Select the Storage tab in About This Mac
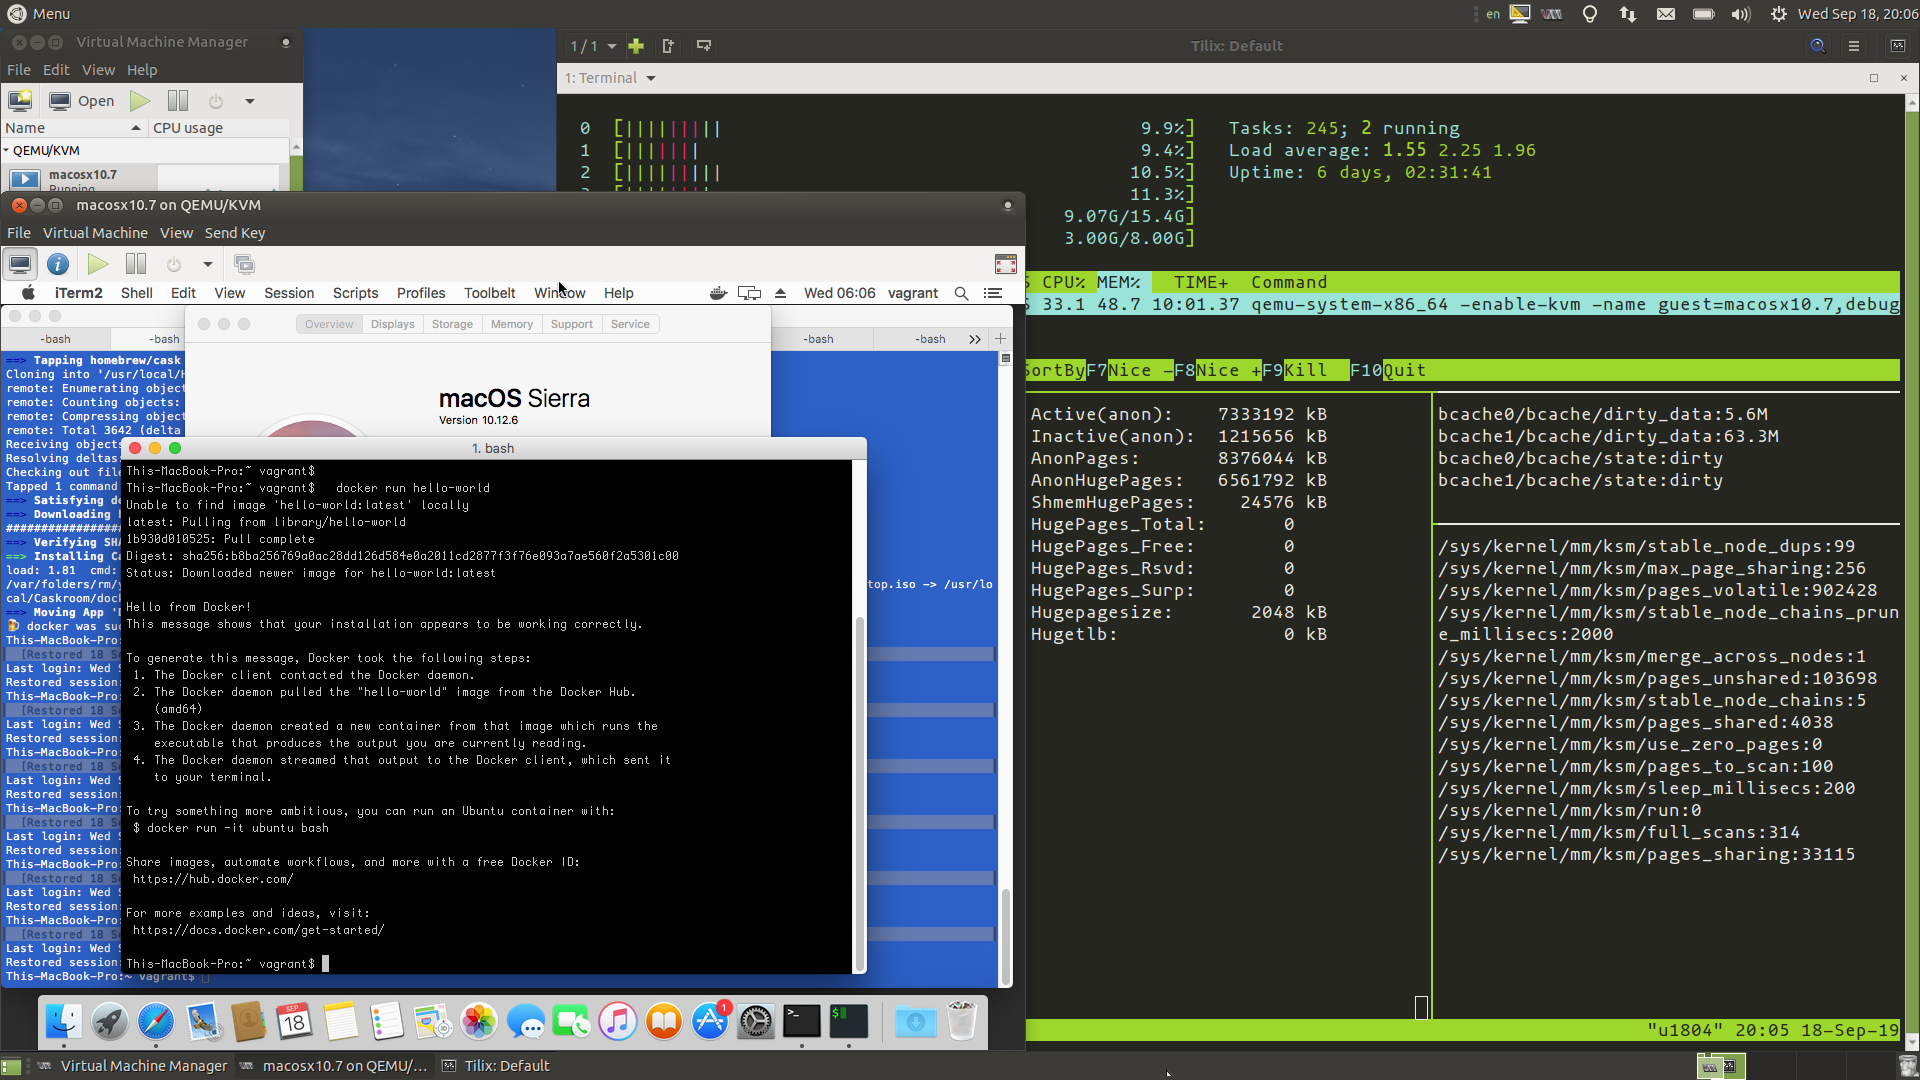The image size is (1920, 1080). [452, 324]
